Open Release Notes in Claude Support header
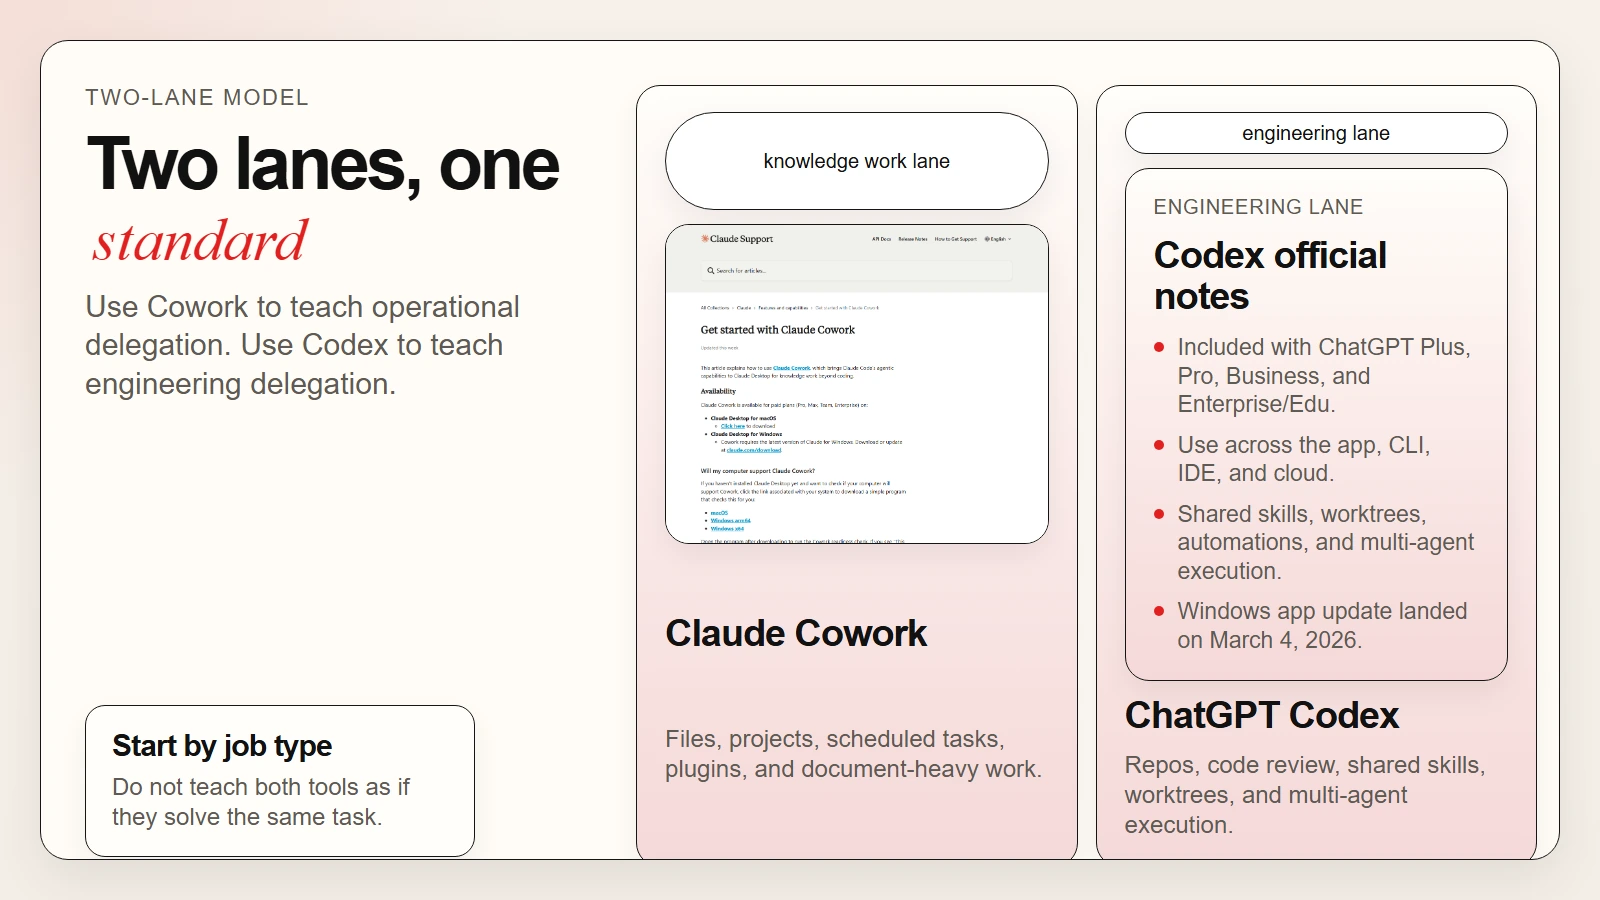The image size is (1600, 900). click(x=913, y=239)
